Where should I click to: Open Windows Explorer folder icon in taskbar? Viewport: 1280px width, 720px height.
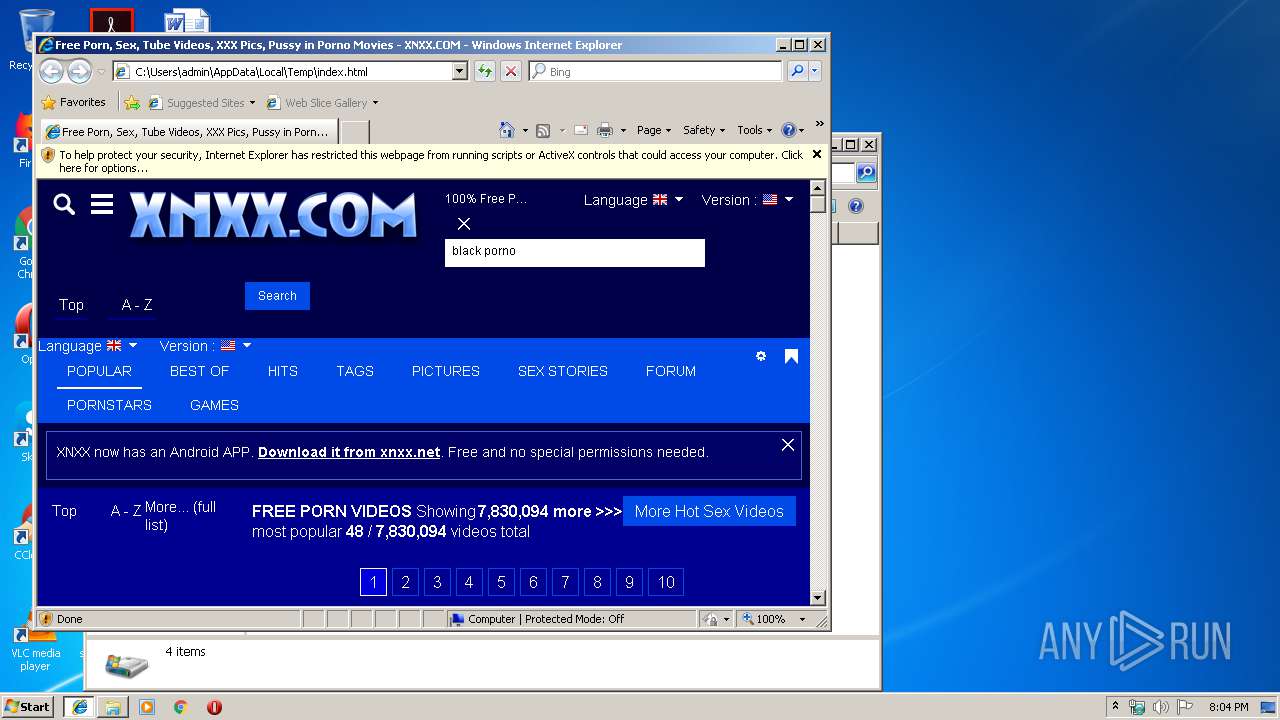point(113,707)
